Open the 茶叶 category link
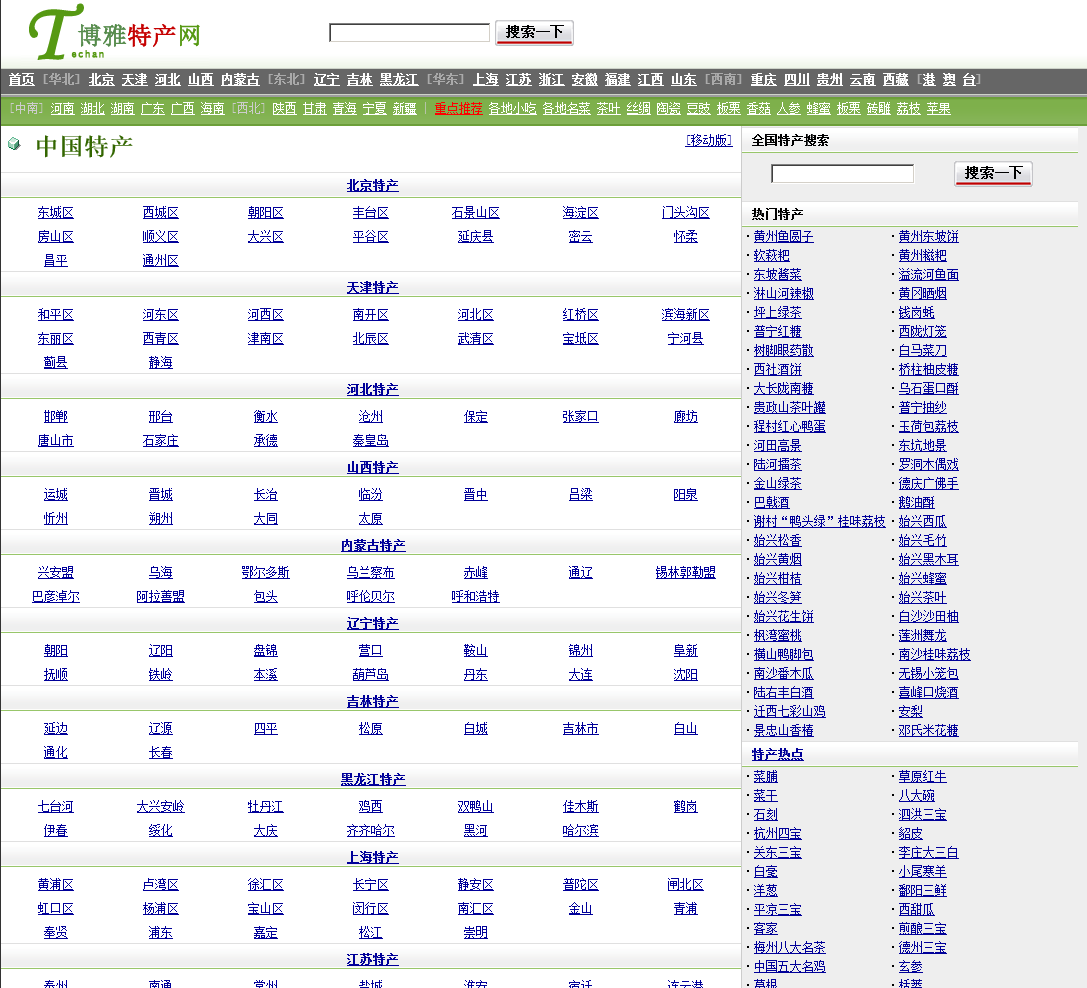The width and height of the screenshot is (1087, 988). pyautogui.click(x=608, y=109)
